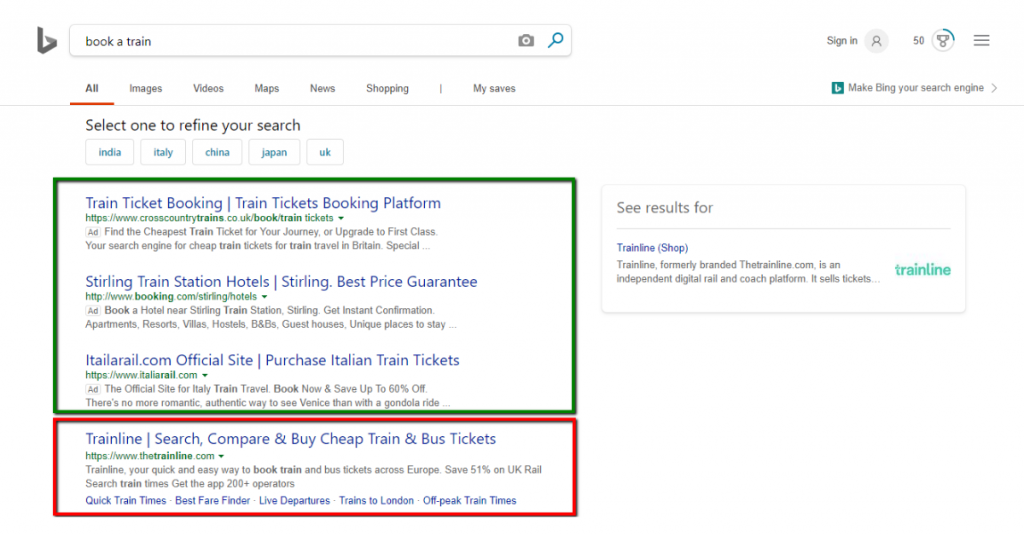This screenshot has width=1024, height=536.
Task: Open the hamburger settings menu
Action: [981, 40]
